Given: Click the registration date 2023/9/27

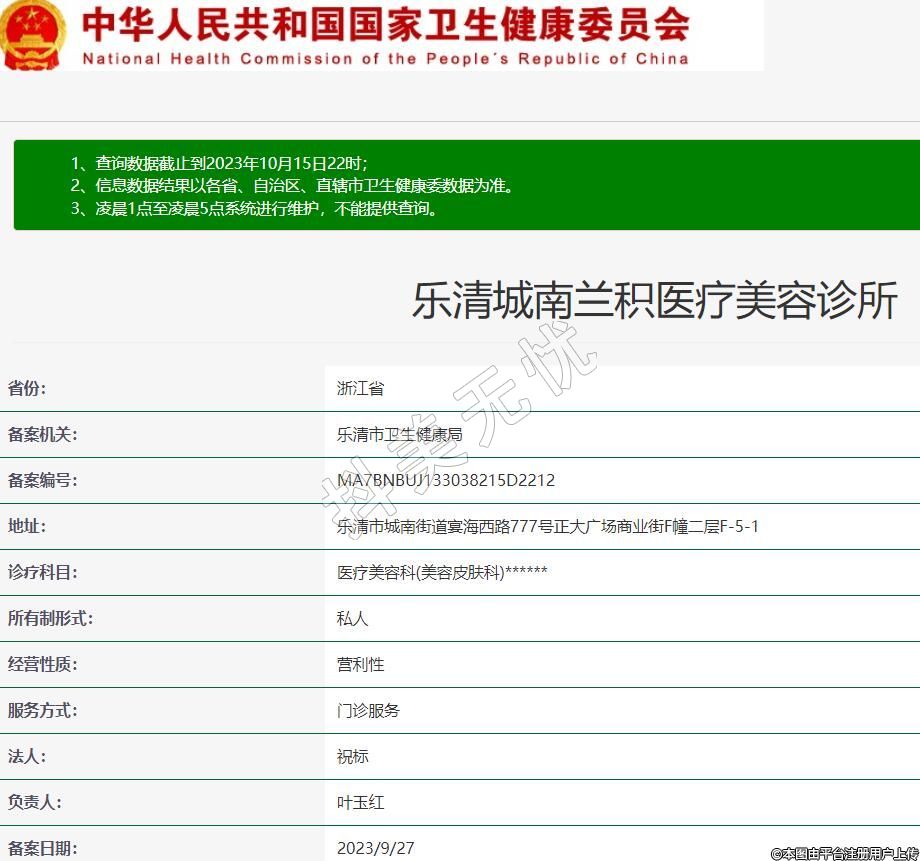Looking at the screenshot, I should click(x=375, y=848).
